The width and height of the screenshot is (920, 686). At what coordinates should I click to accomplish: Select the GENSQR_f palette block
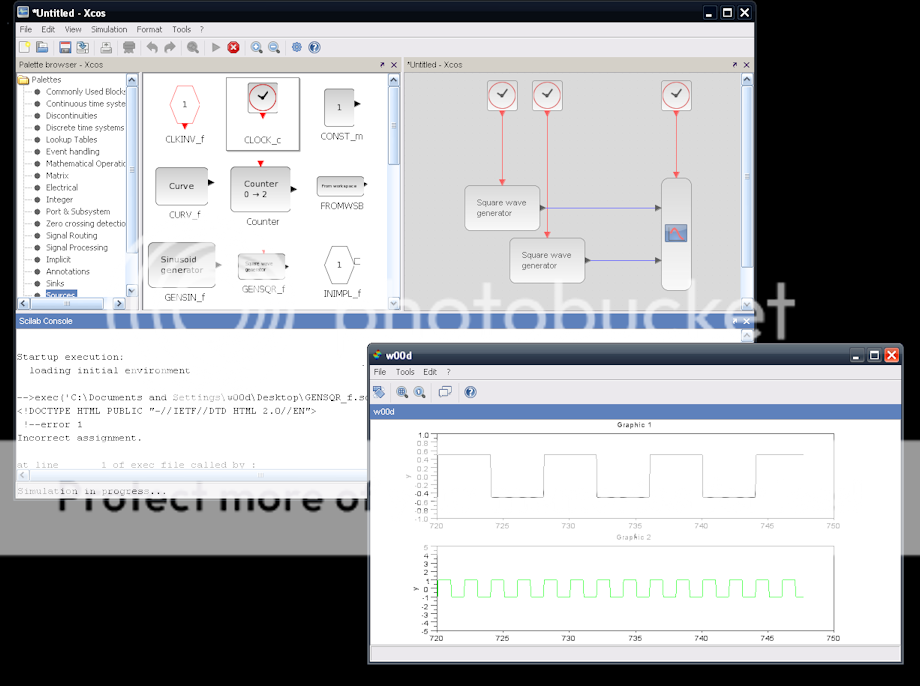[x=263, y=272]
